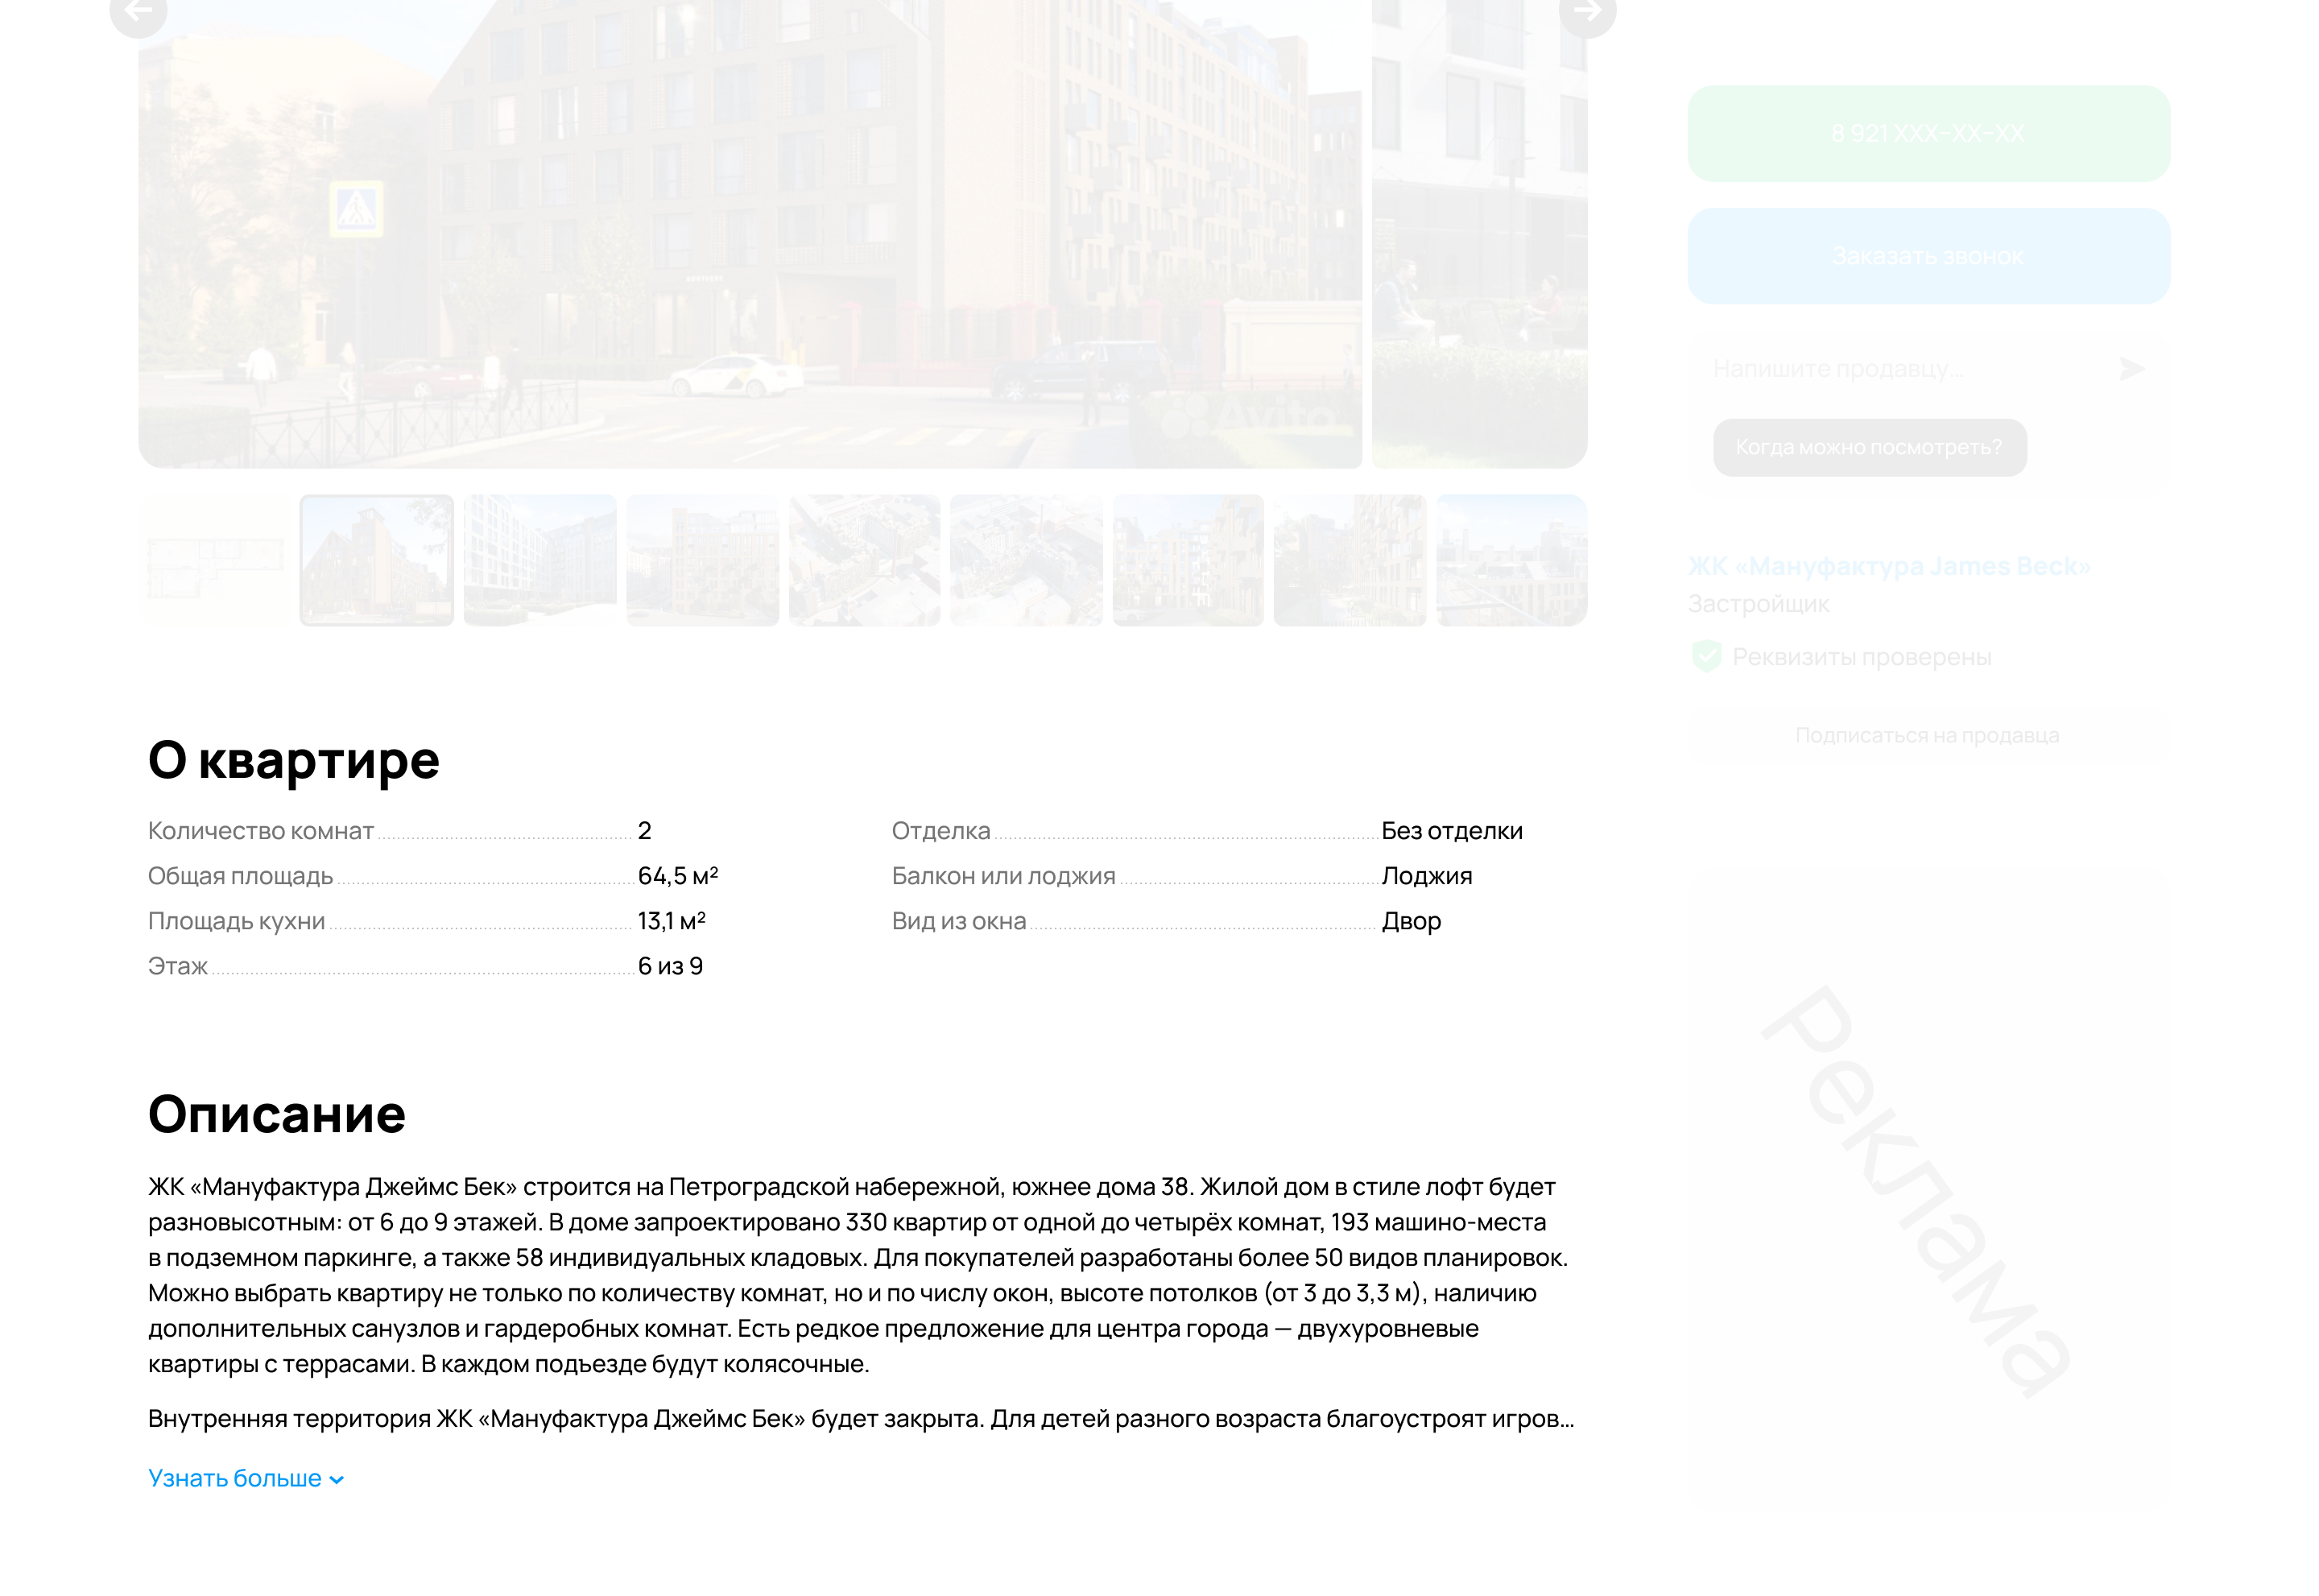Click kitchen area value '13,1 м²'

click(672, 921)
